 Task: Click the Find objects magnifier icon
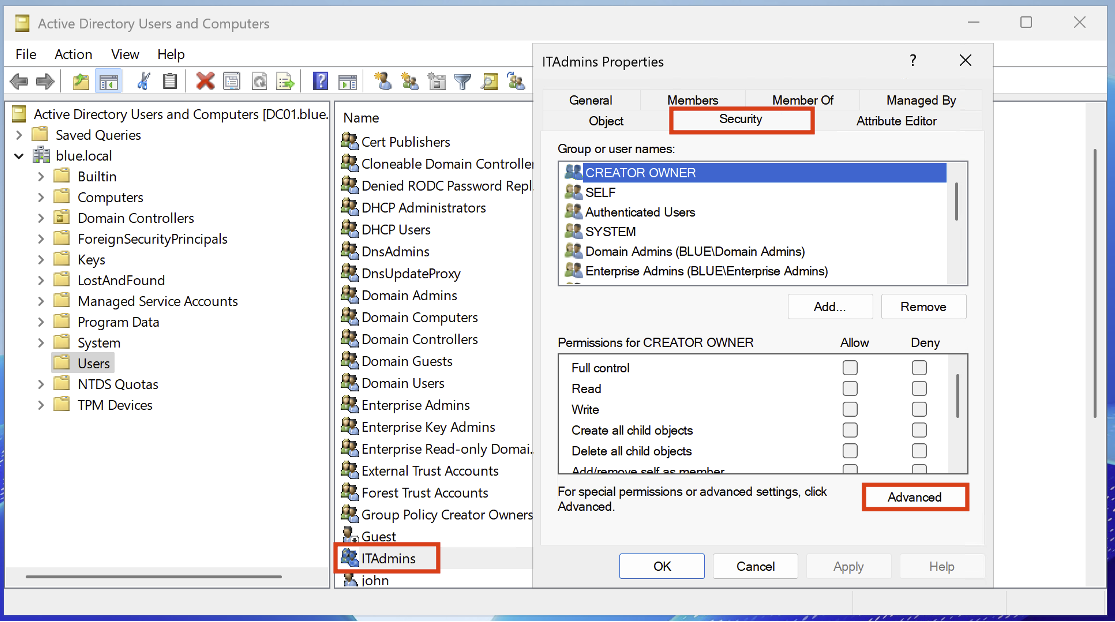coord(489,82)
